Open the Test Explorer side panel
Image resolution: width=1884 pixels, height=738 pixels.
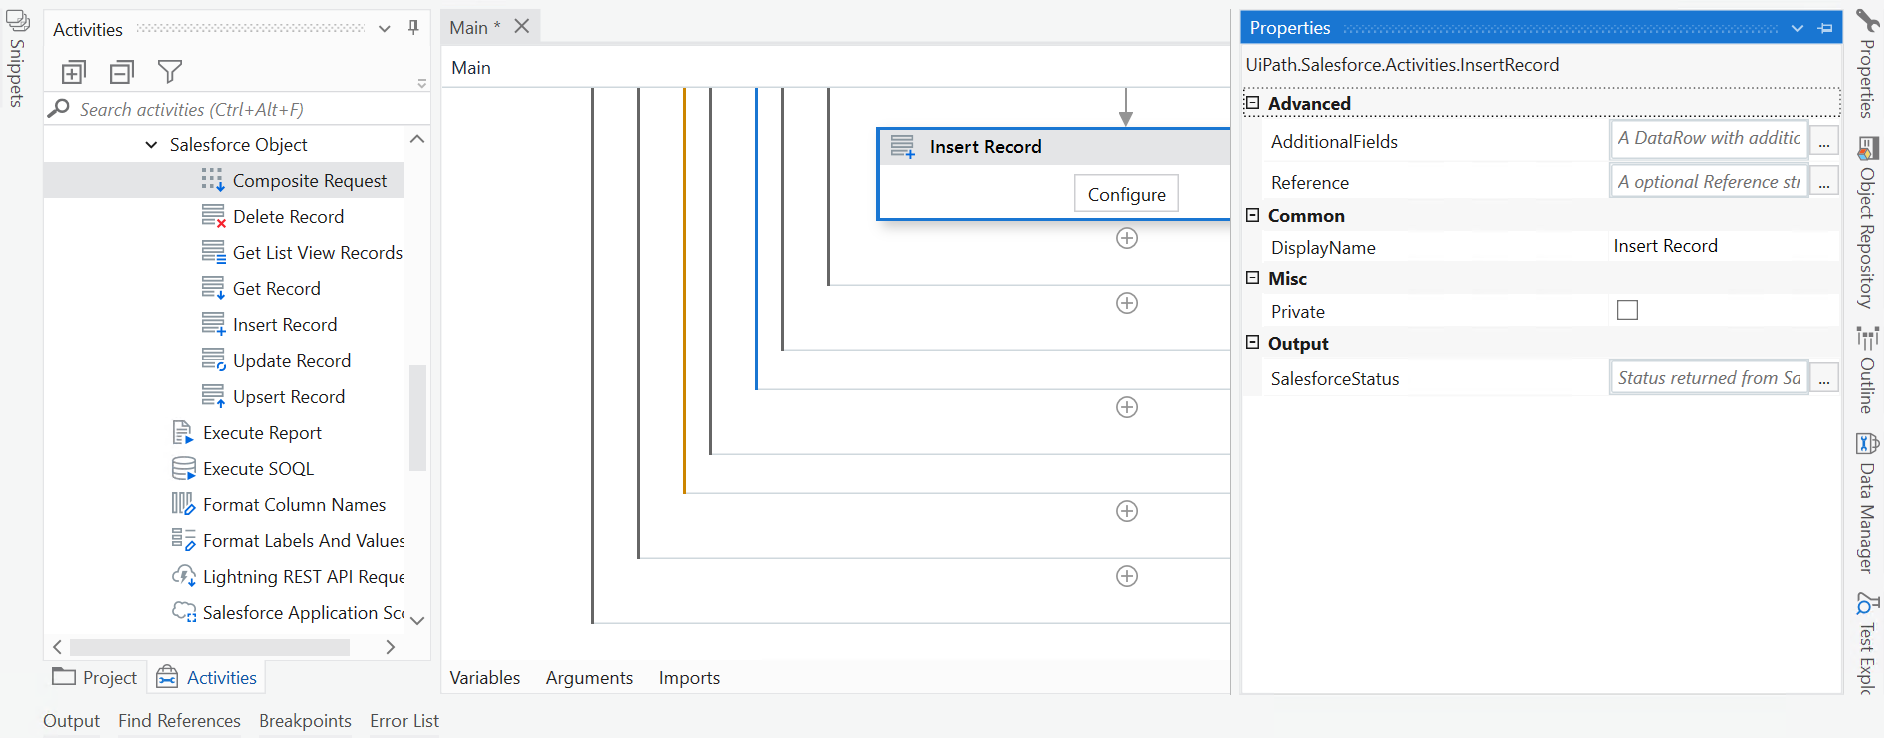point(1867,642)
